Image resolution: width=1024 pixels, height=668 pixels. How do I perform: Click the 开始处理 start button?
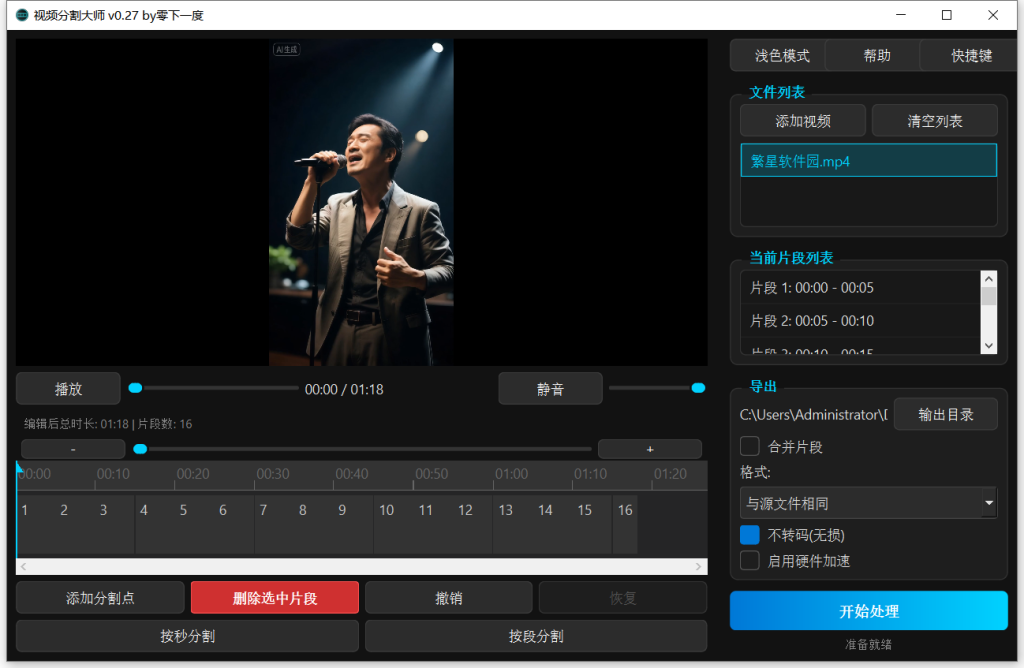click(x=868, y=611)
